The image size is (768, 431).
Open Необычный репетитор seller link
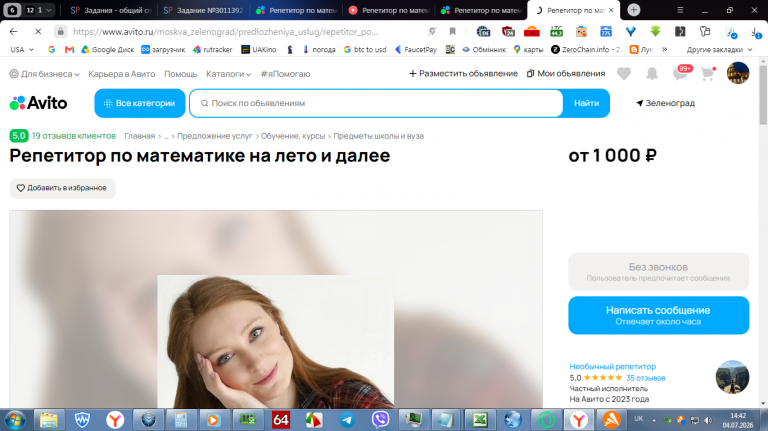point(612,366)
